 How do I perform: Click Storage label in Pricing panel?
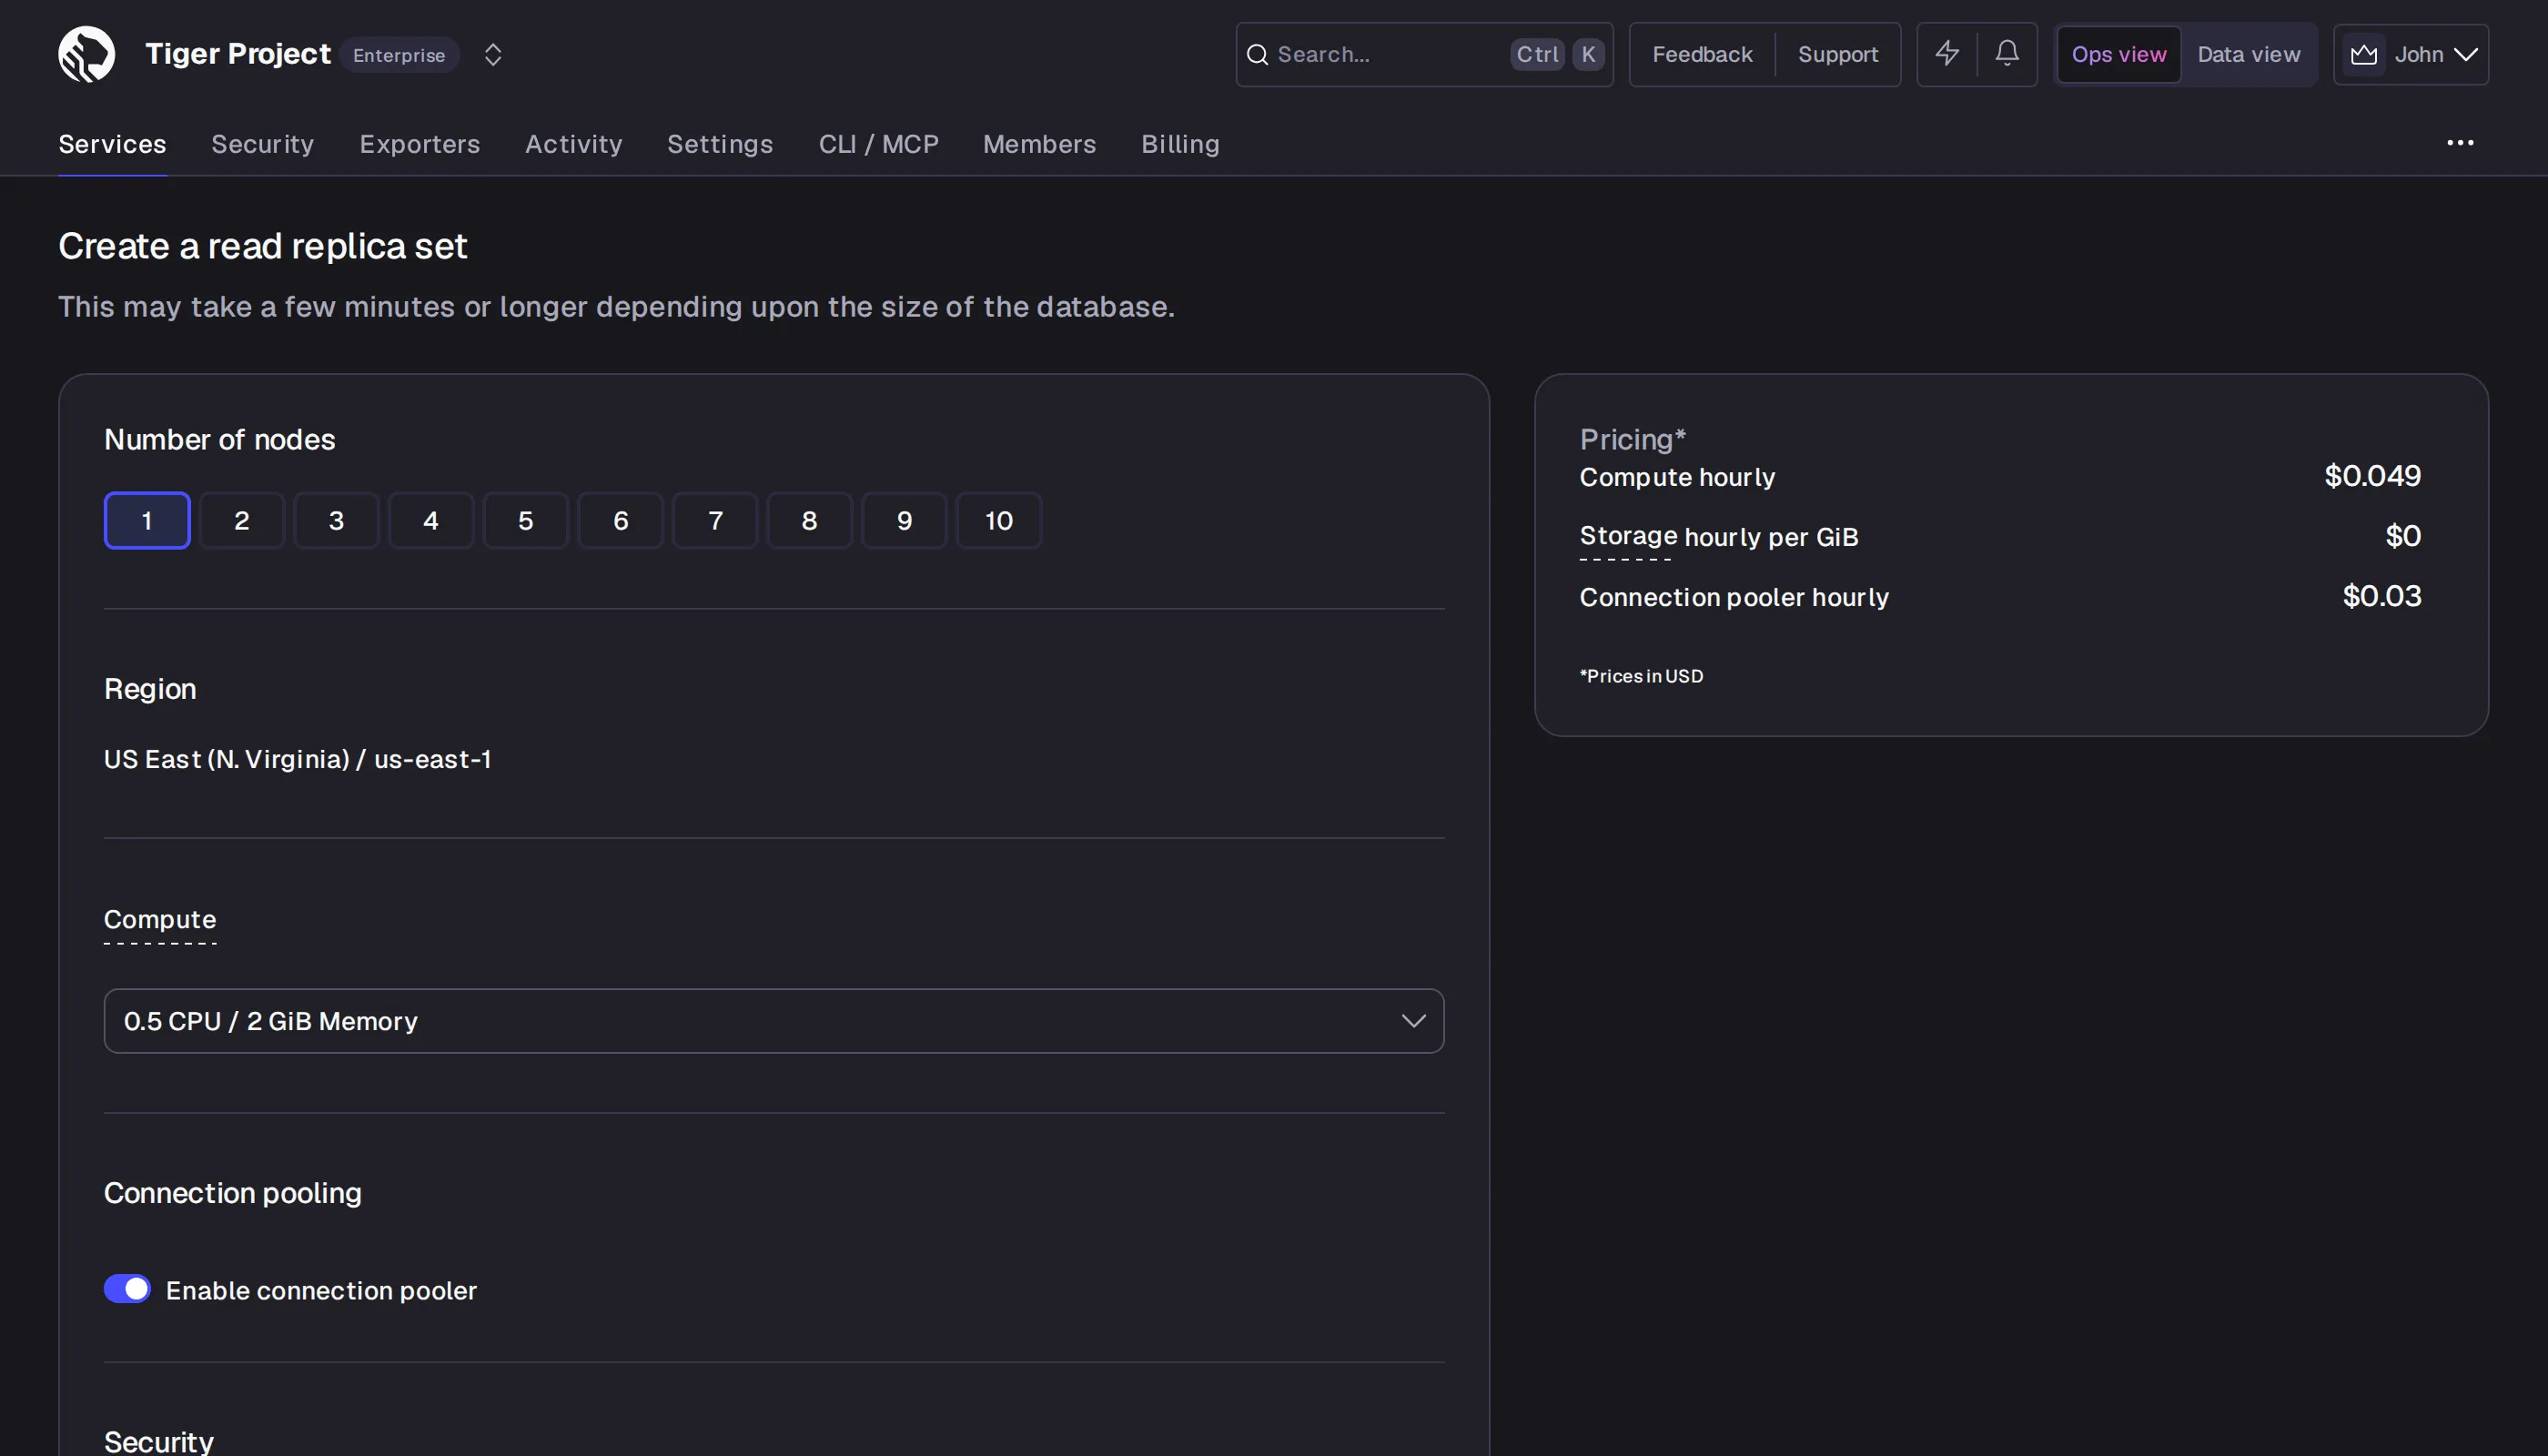(1627, 536)
